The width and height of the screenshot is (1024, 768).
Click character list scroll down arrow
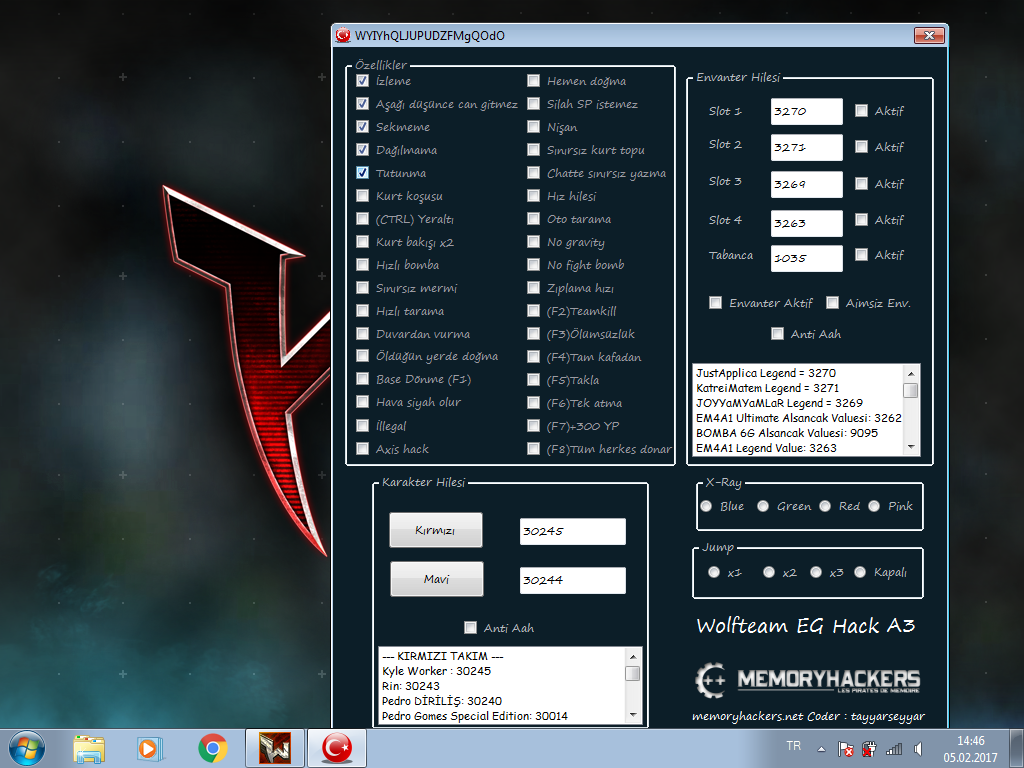[x=633, y=715]
